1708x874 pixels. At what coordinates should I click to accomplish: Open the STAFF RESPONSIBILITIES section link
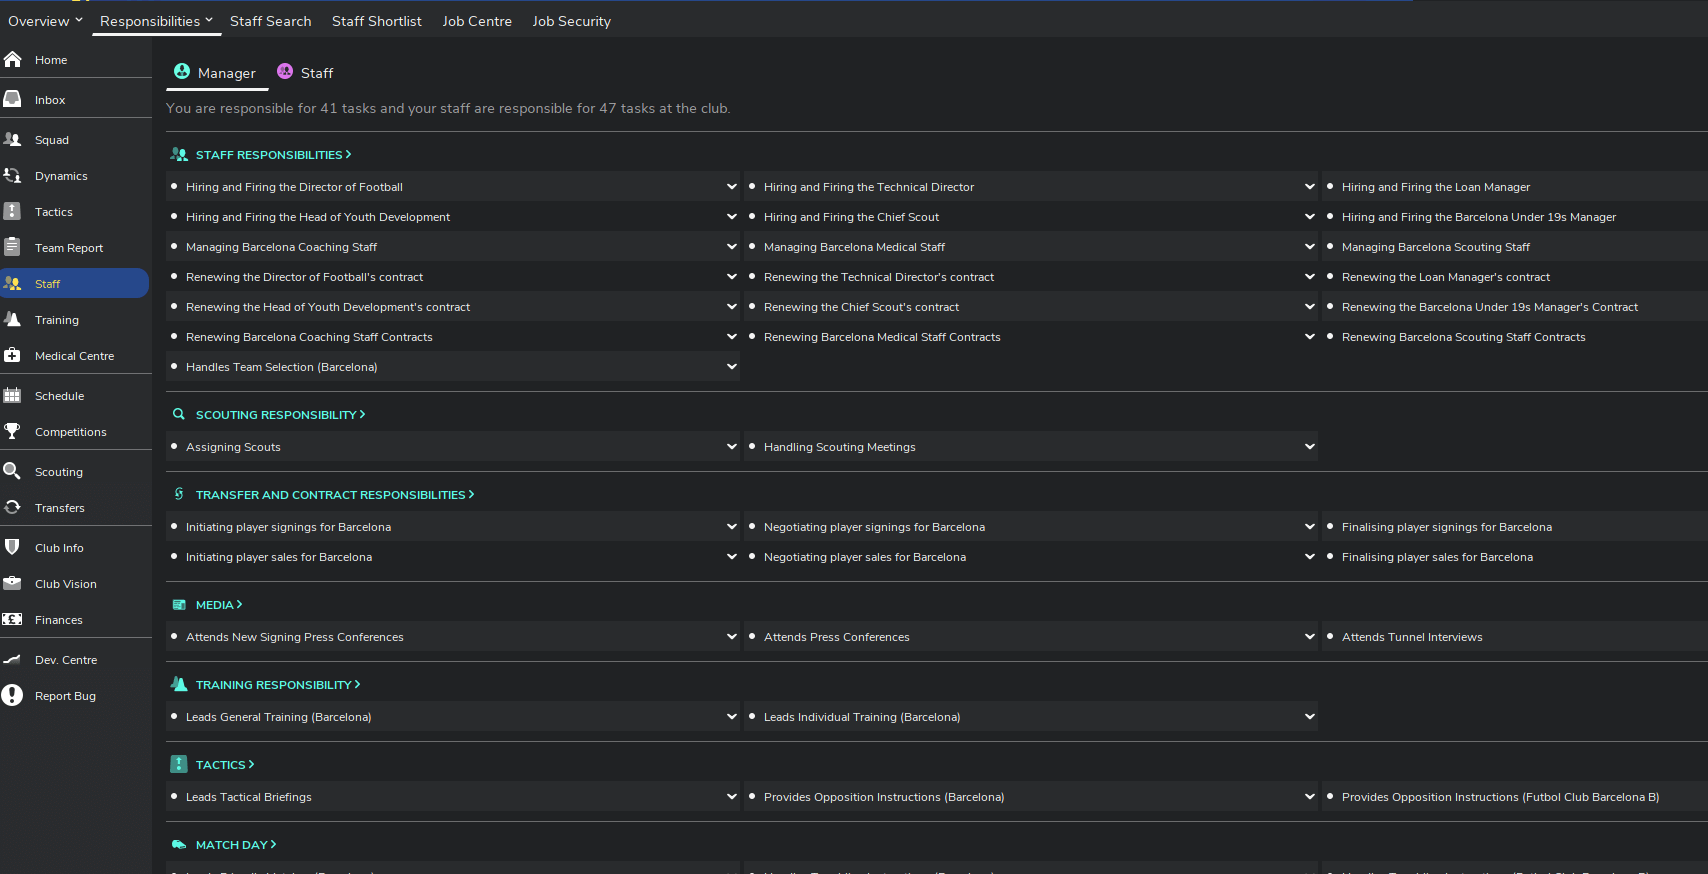pos(273,155)
